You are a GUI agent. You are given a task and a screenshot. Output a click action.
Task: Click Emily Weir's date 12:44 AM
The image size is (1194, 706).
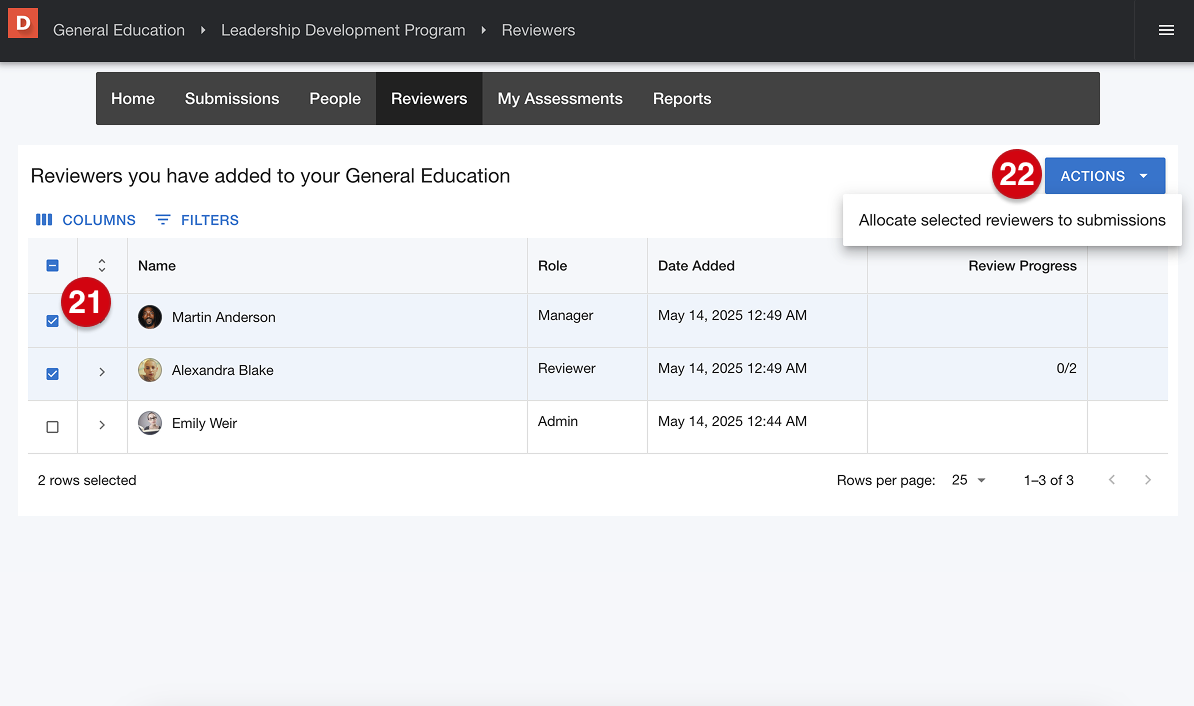(x=733, y=421)
